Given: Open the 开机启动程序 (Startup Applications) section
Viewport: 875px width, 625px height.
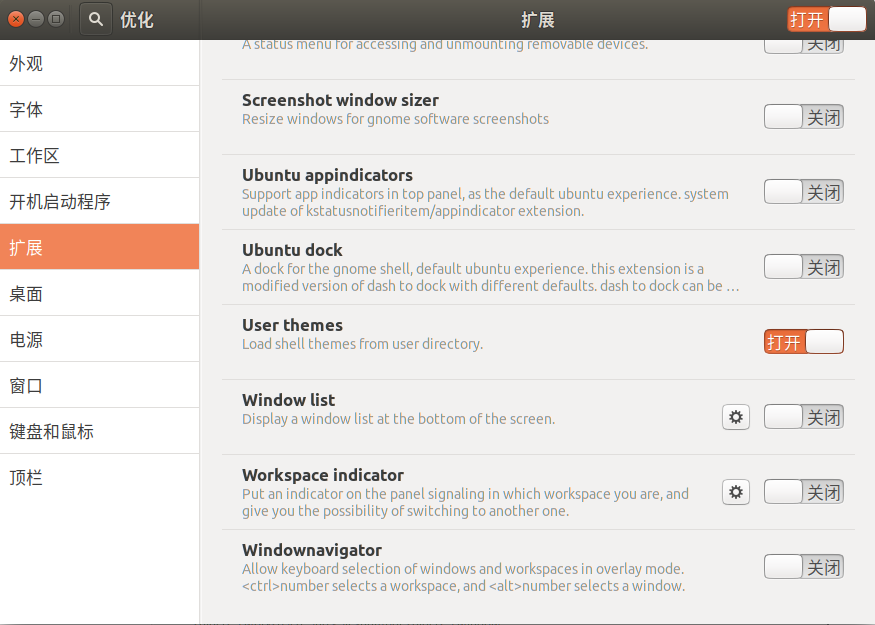Looking at the screenshot, I should (x=100, y=200).
